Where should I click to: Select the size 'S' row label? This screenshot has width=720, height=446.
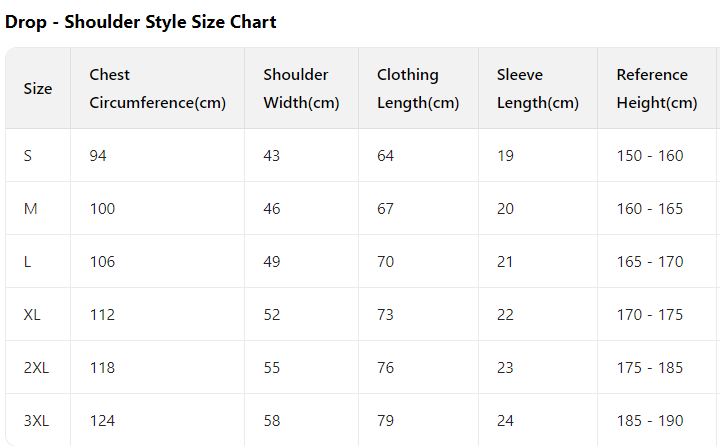point(28,156)
